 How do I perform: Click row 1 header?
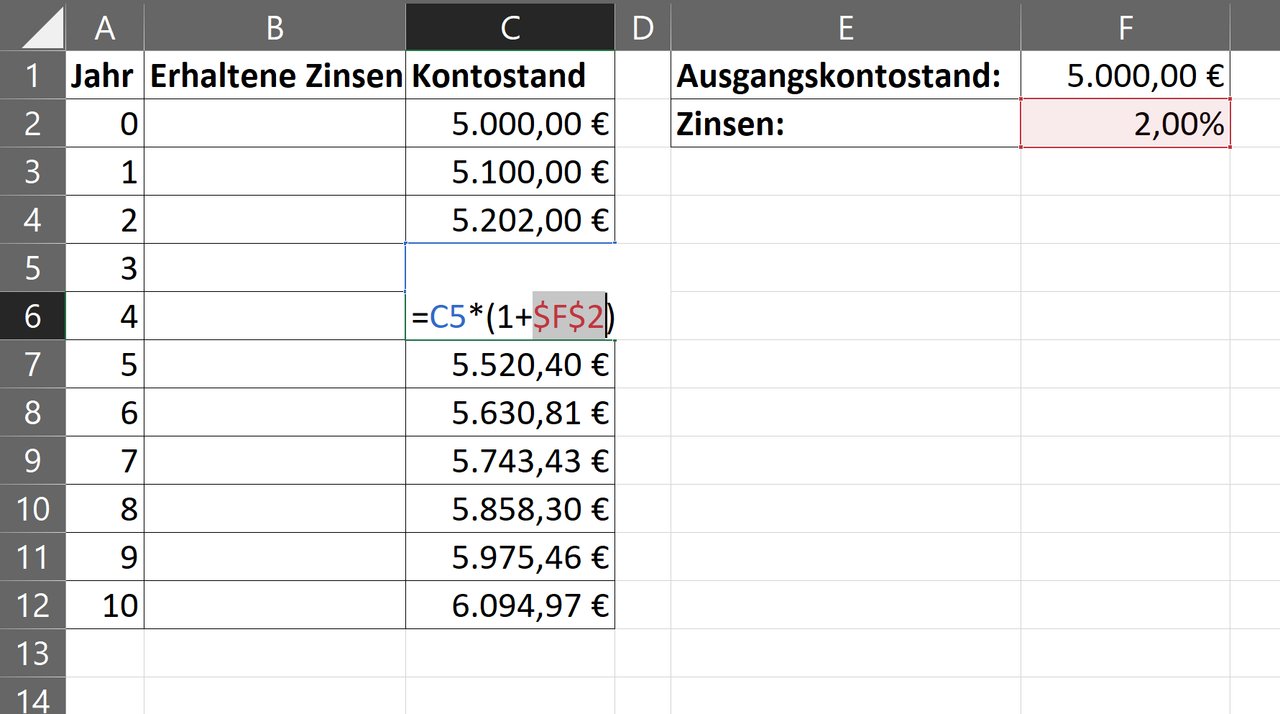32,75
